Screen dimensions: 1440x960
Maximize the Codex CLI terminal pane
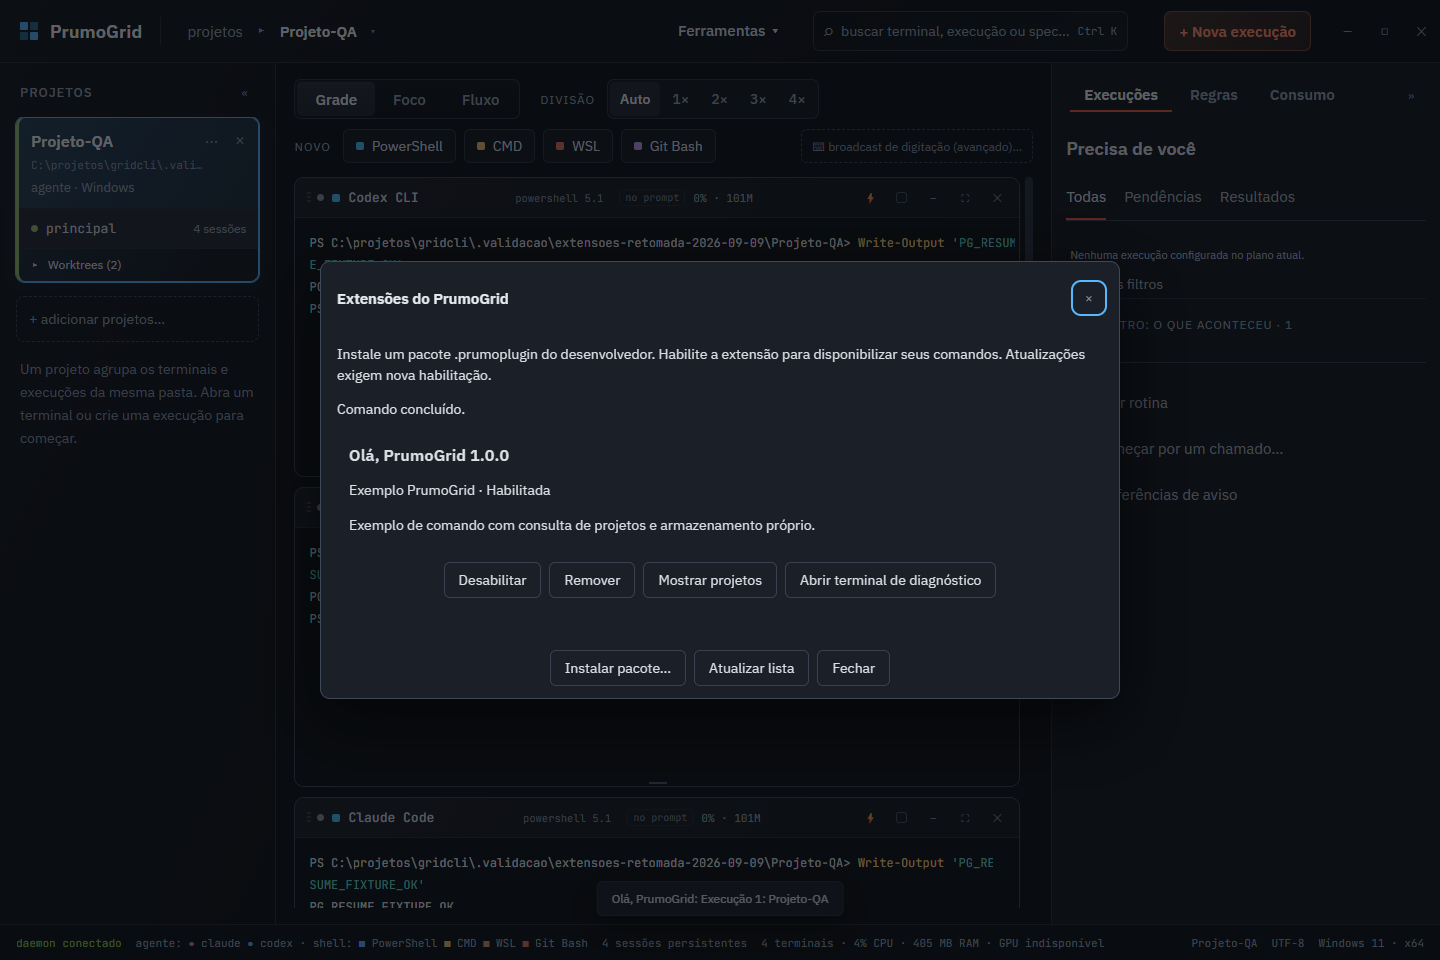pos(965,198)
